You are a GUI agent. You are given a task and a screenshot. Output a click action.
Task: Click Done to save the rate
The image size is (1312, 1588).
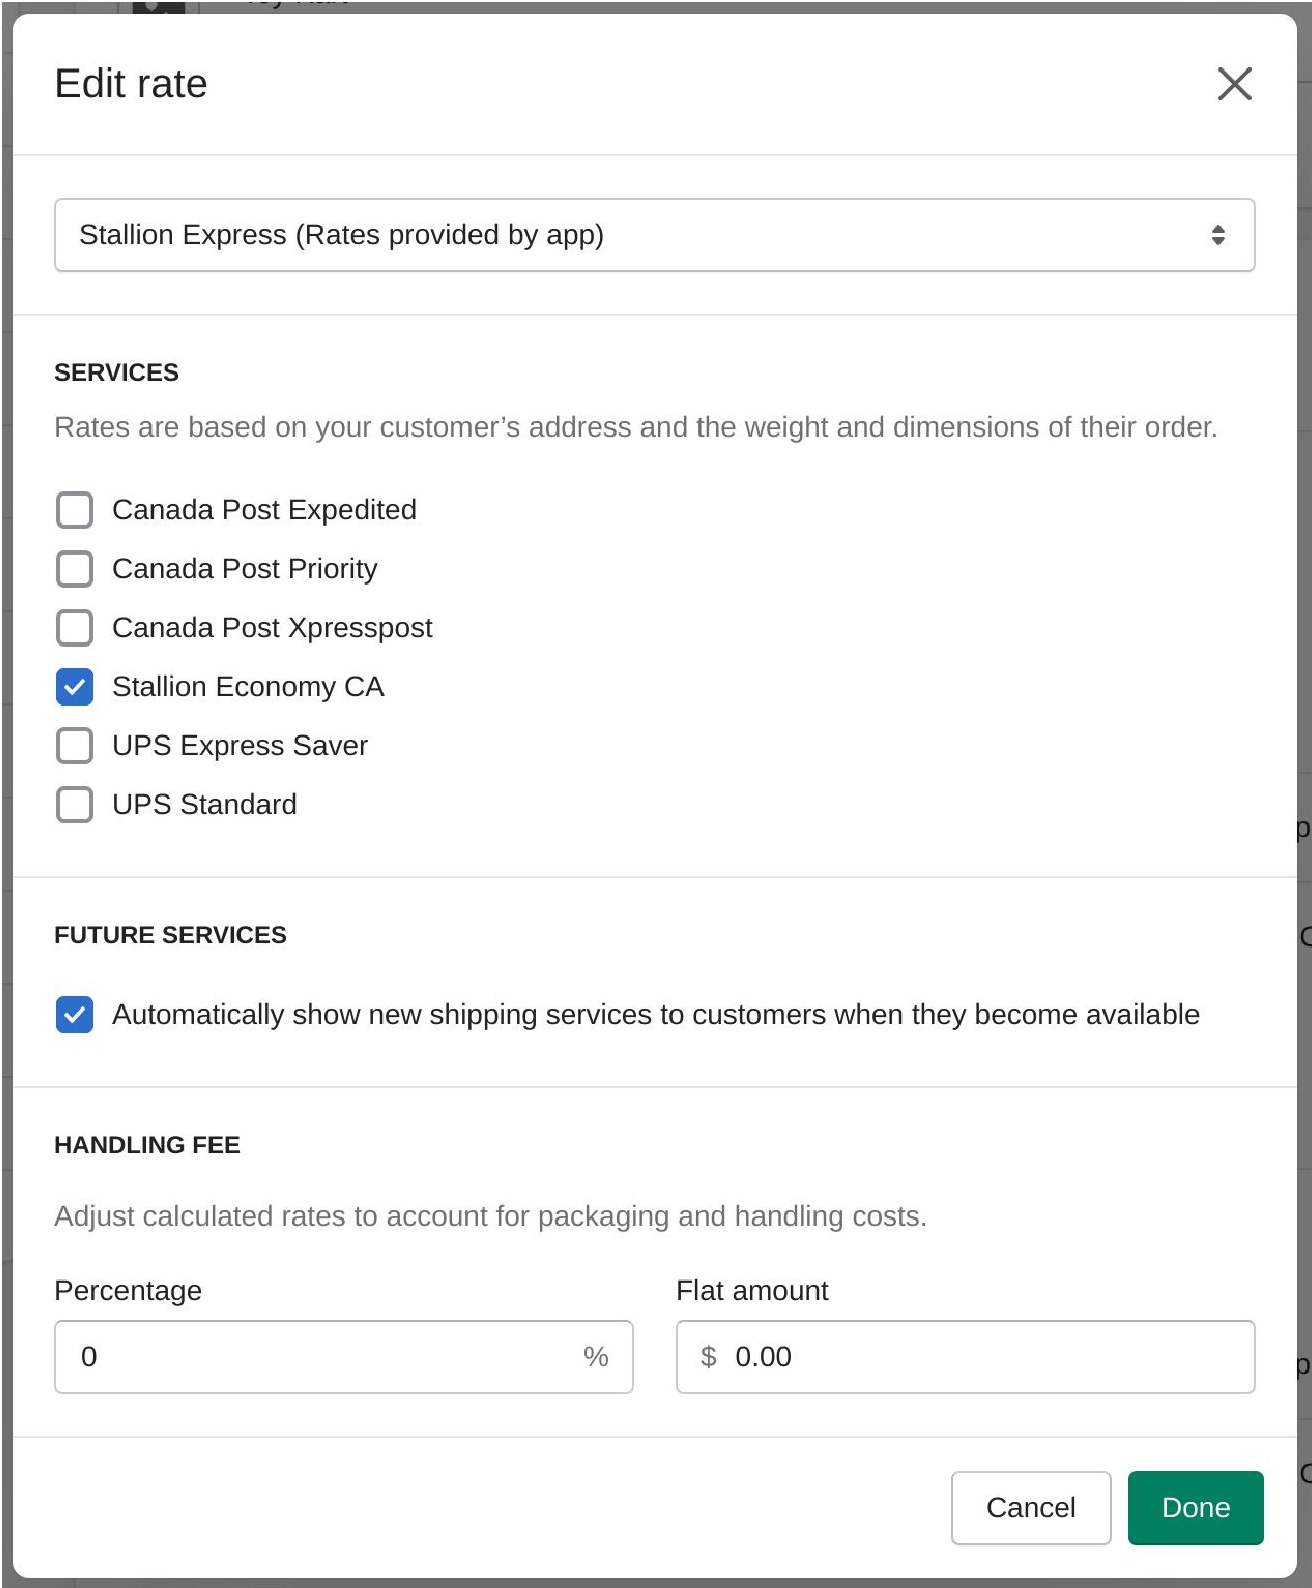click(1196, 1508)
